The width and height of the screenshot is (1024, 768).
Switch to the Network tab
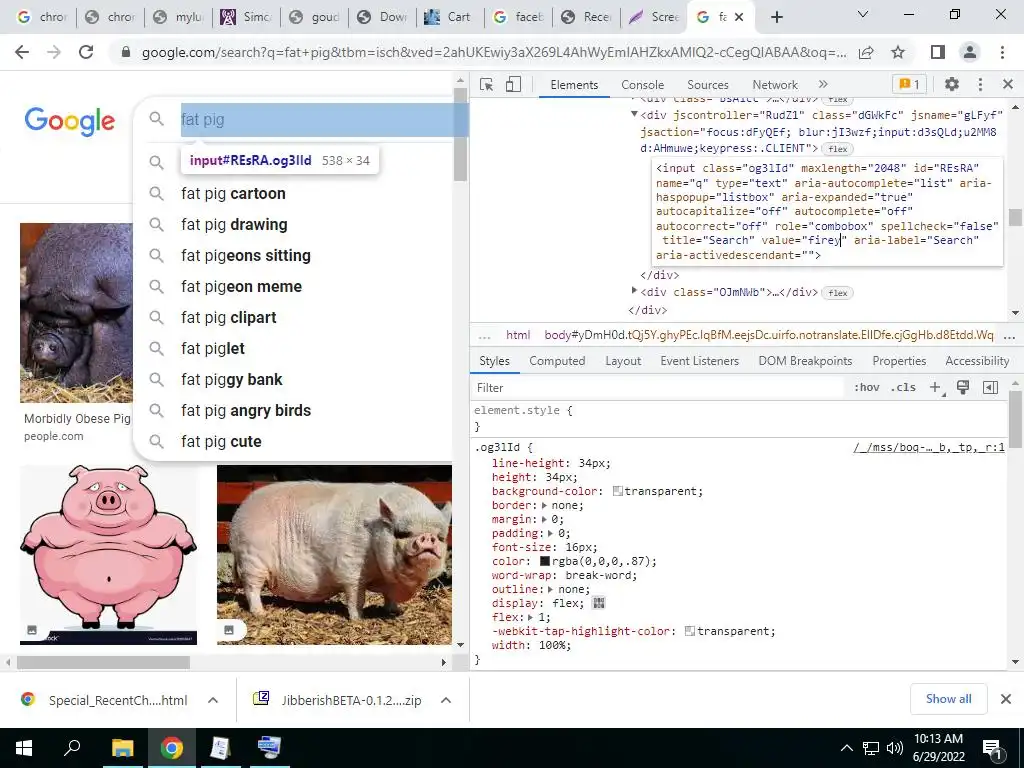pyautogui.click(x=775, y=85)
